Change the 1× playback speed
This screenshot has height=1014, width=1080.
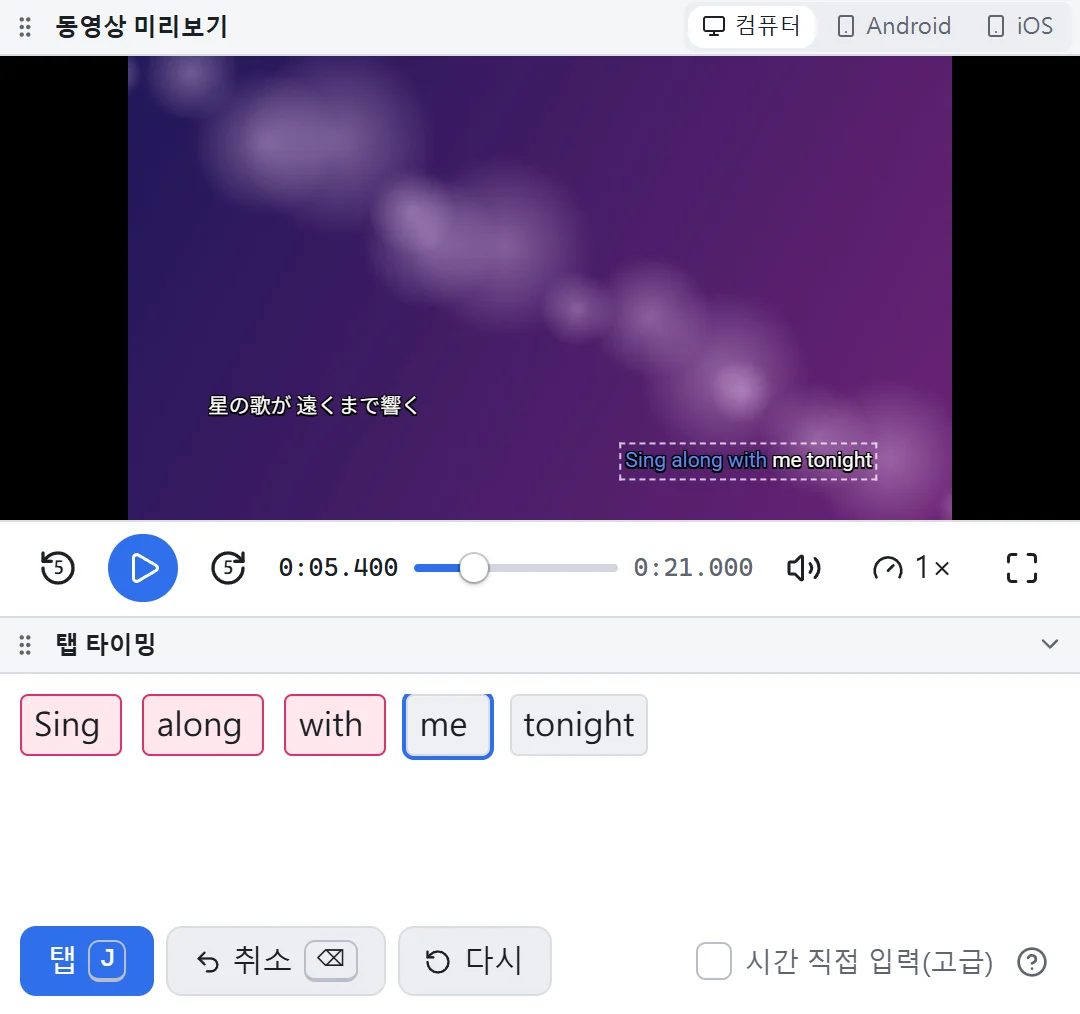(x=911, y=568)
